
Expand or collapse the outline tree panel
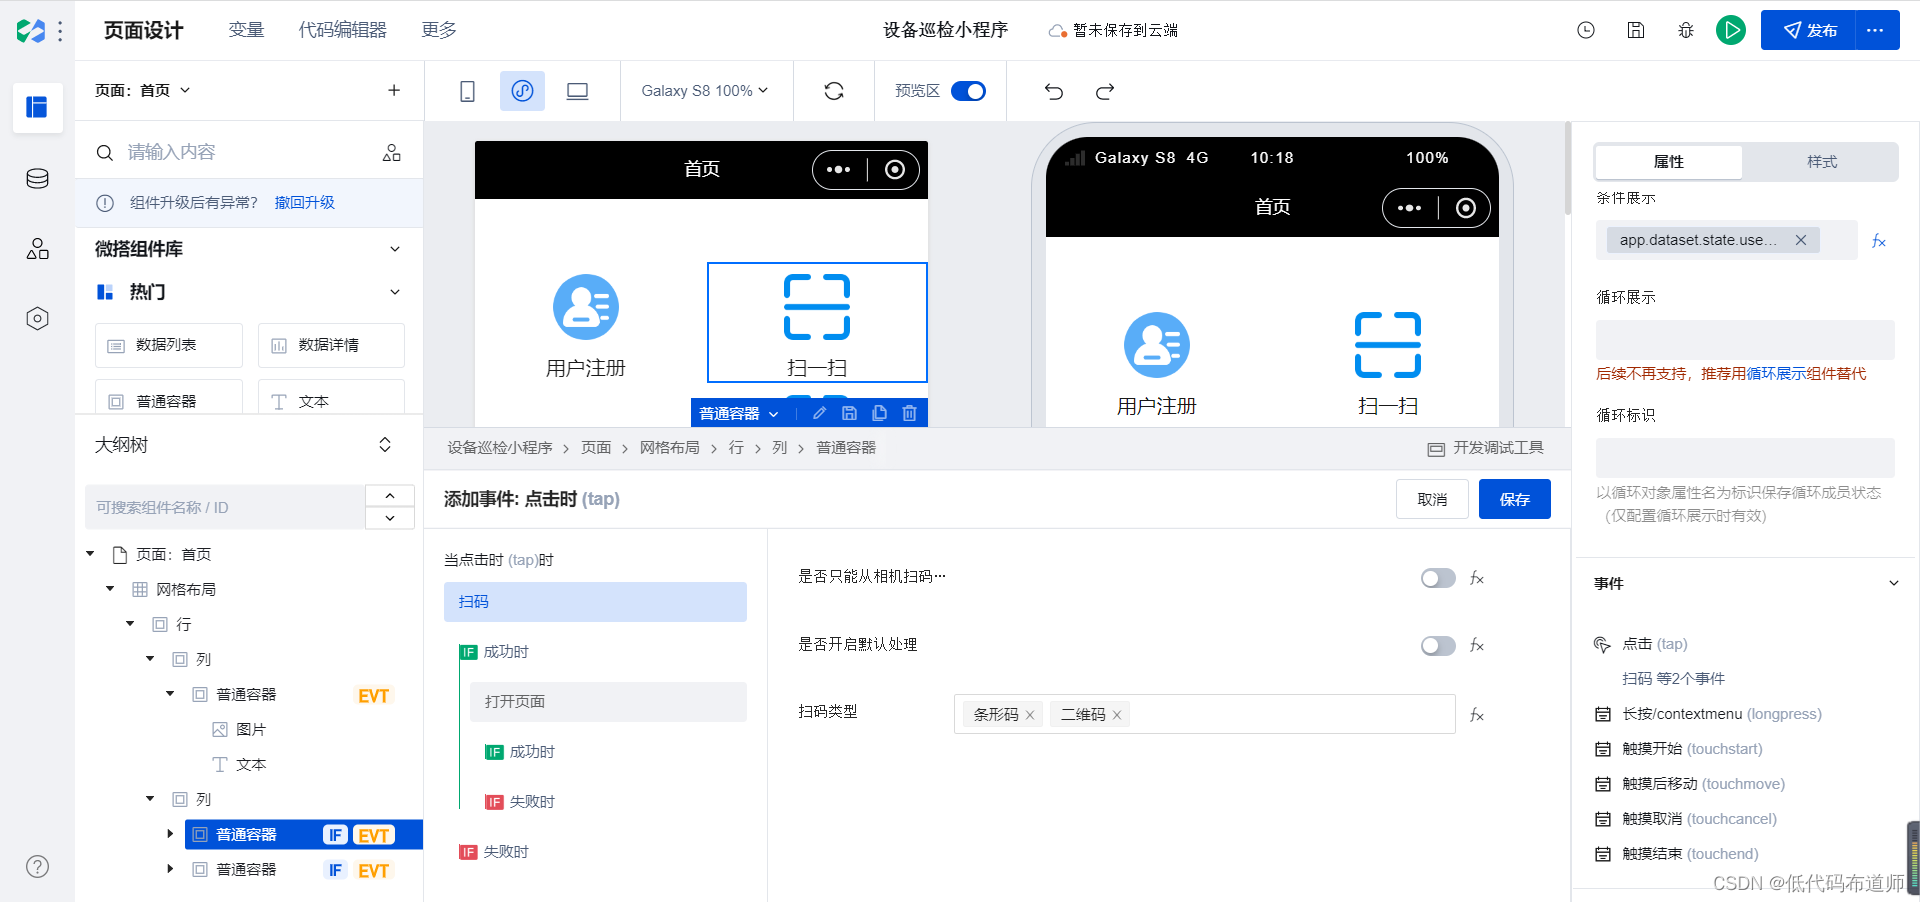point(385,445)
